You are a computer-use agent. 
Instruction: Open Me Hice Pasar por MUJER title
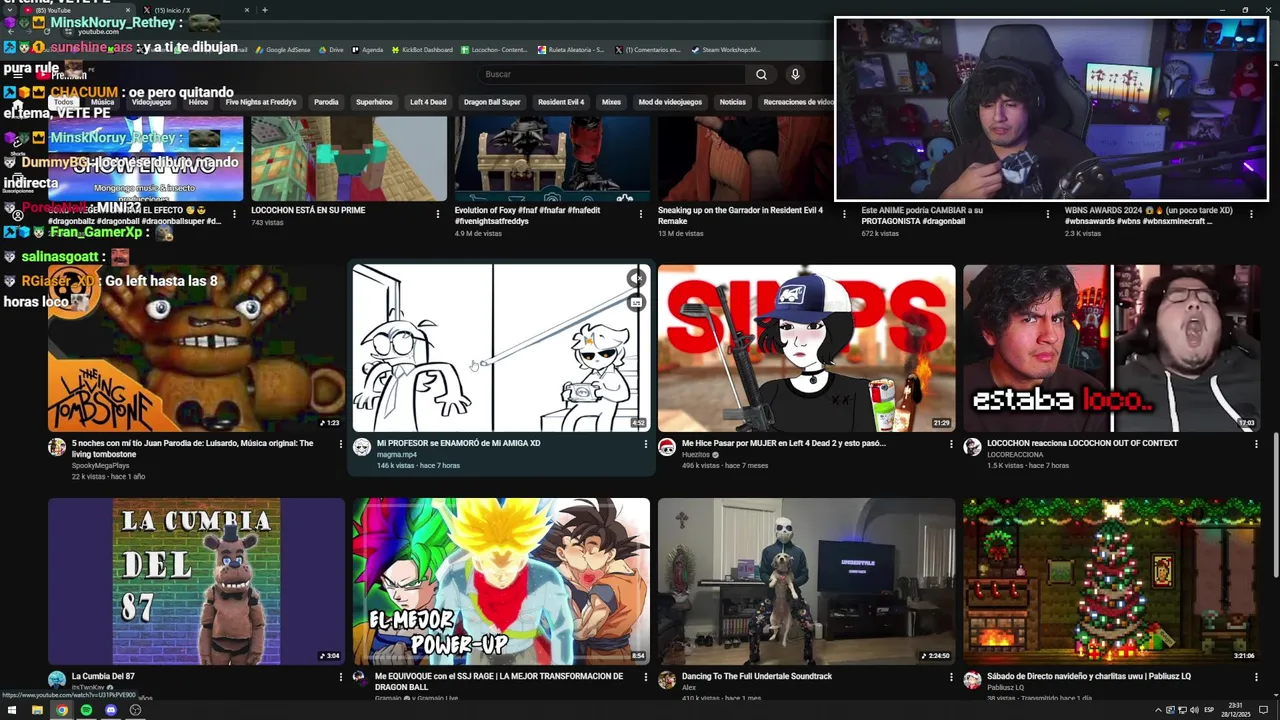(783, 443)
